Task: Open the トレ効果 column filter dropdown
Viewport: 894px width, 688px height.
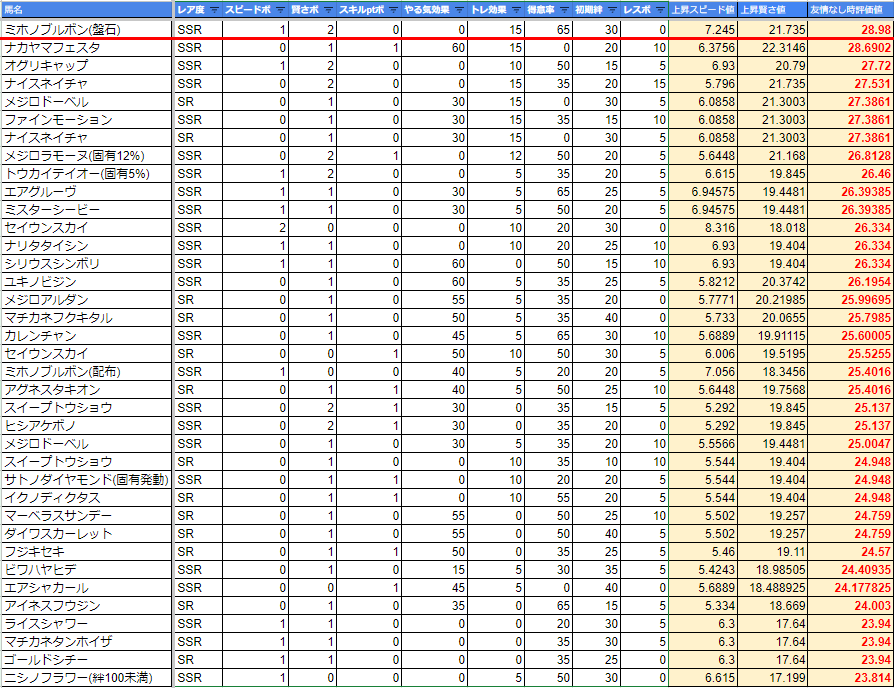Action: click(x=516, y=10)
